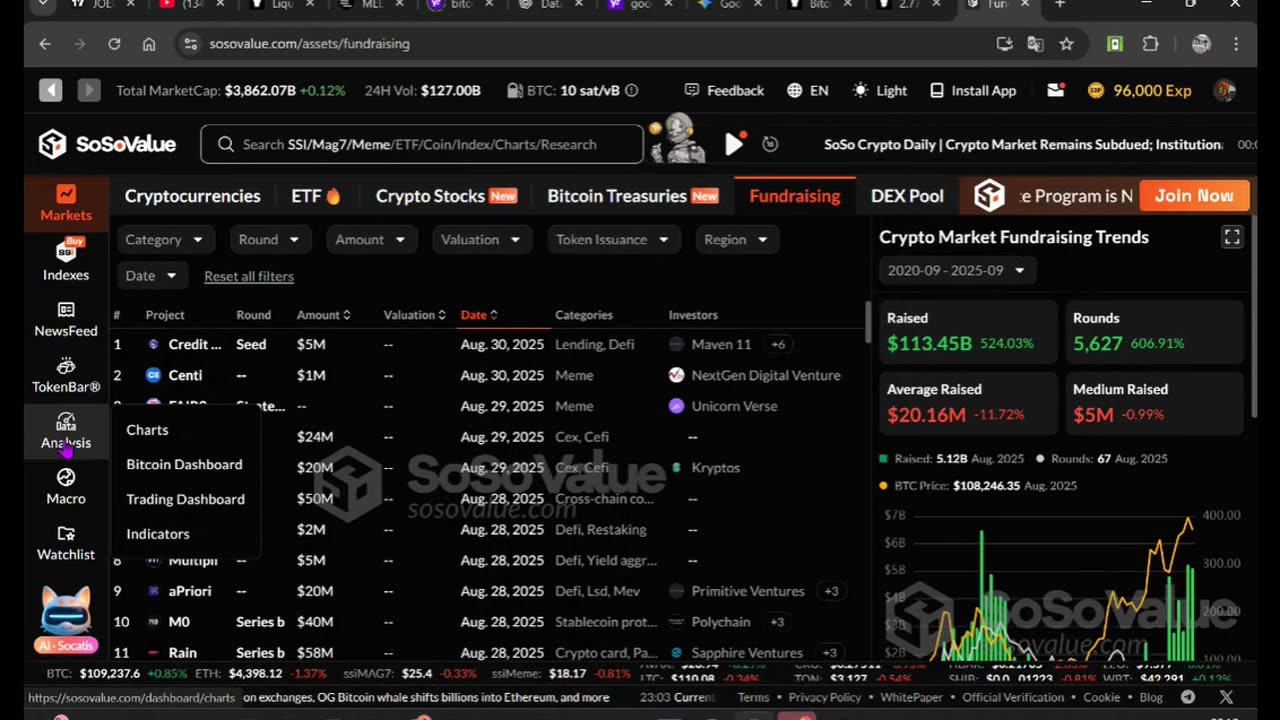Open the Amount filter dropdown
1280x720 pixels.
[x=370, y=239]
